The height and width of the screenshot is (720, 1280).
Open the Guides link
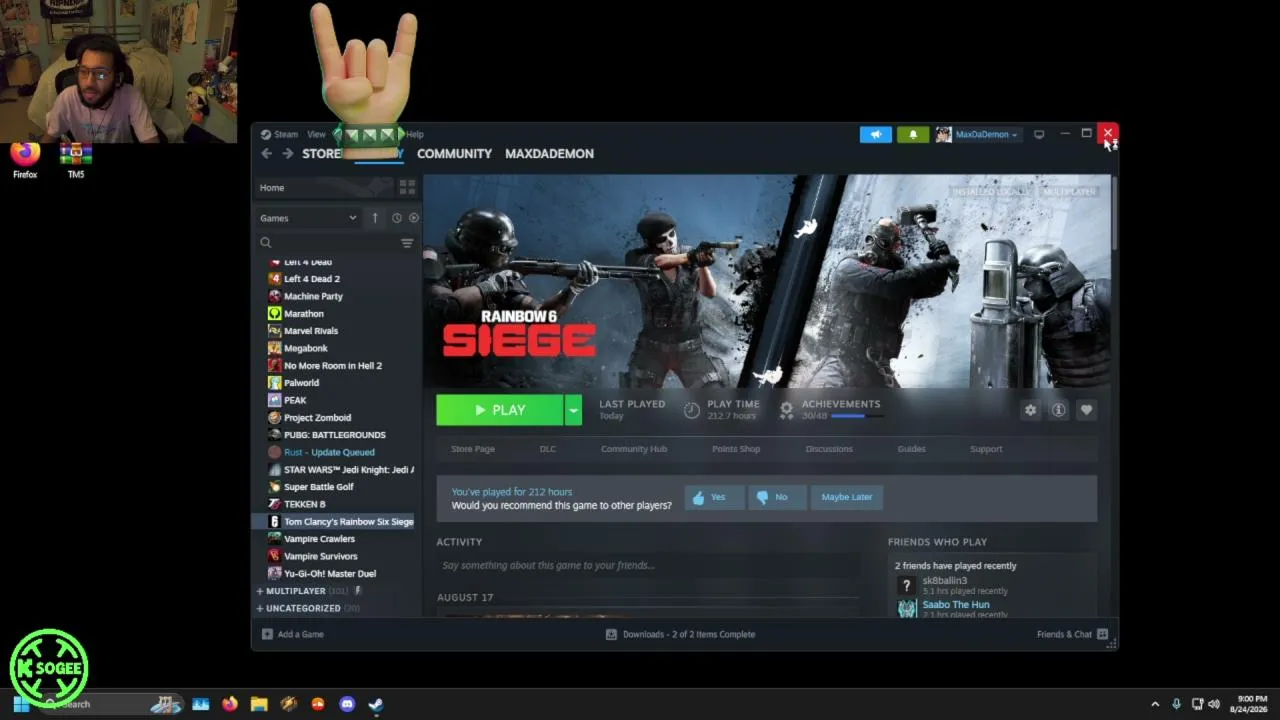click(911, 449)
